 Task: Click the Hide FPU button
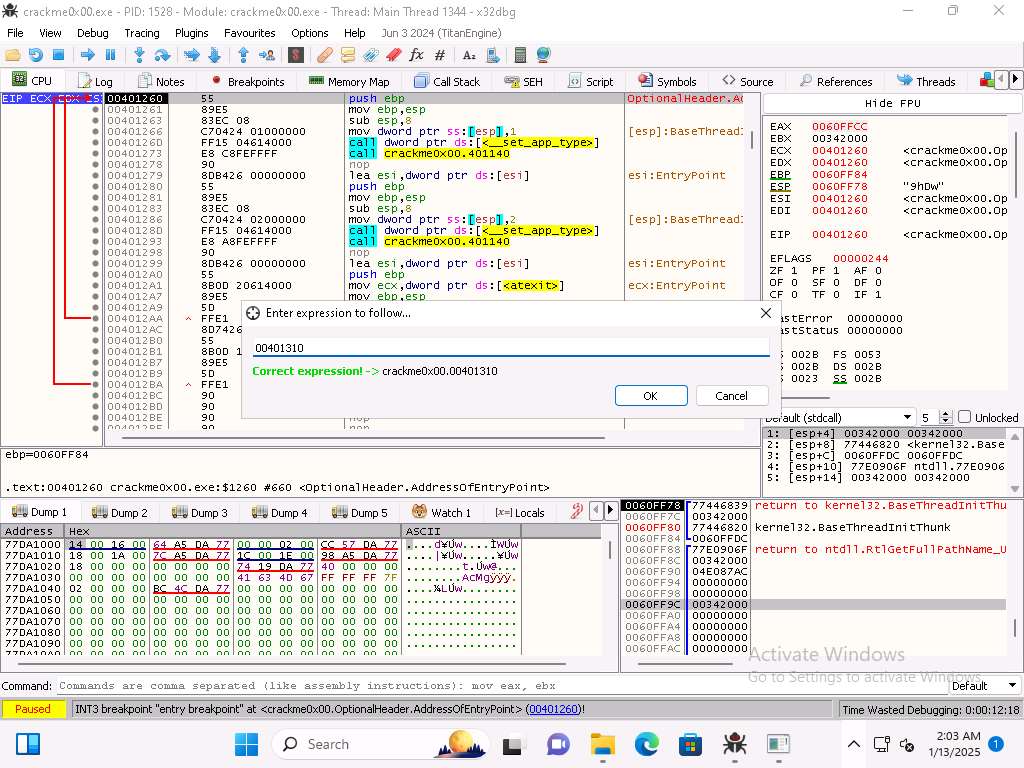[x=893, y=104]
